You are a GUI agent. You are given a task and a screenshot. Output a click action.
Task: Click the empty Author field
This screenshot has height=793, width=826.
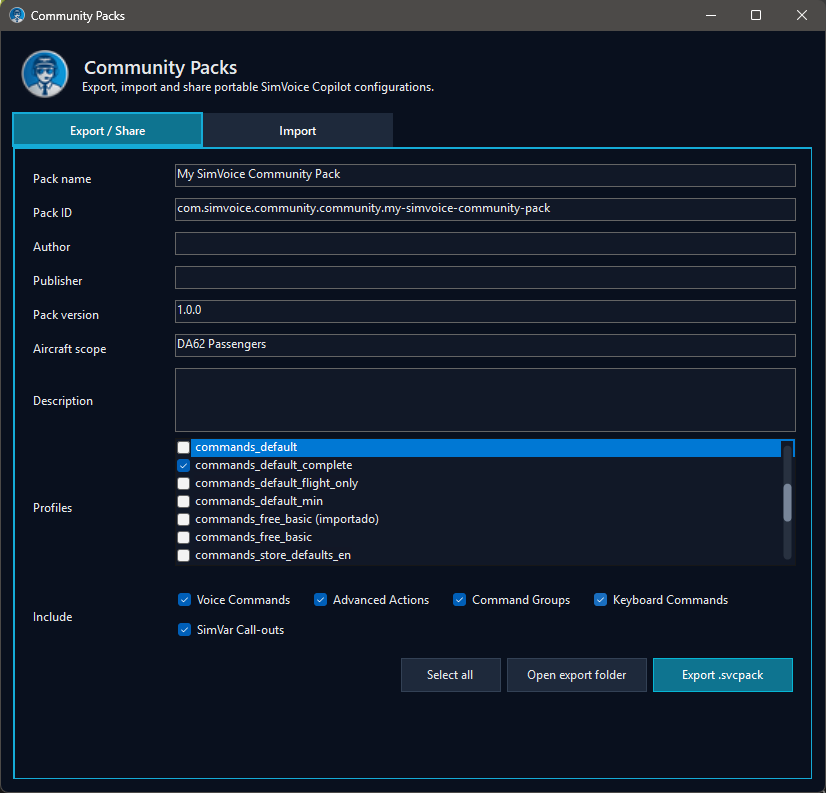485,243
